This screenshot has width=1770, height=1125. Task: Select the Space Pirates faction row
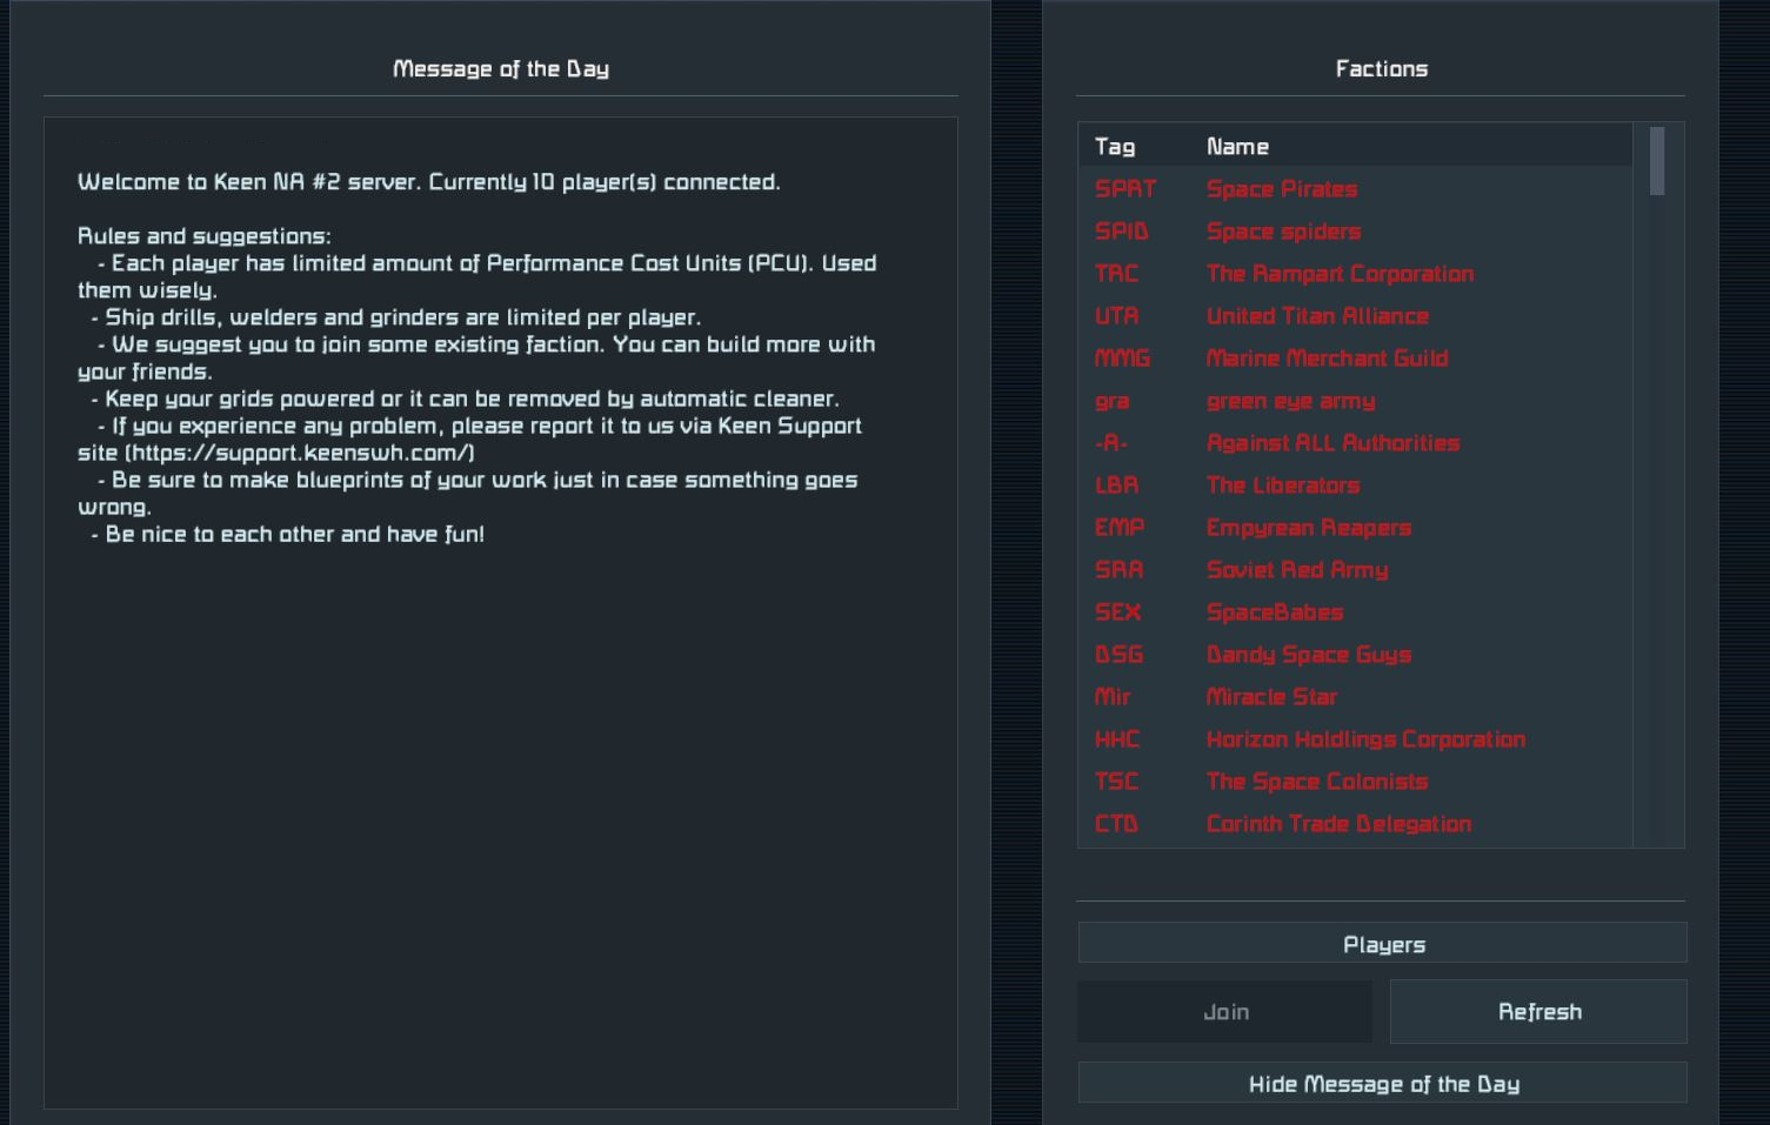point(1355,189)
